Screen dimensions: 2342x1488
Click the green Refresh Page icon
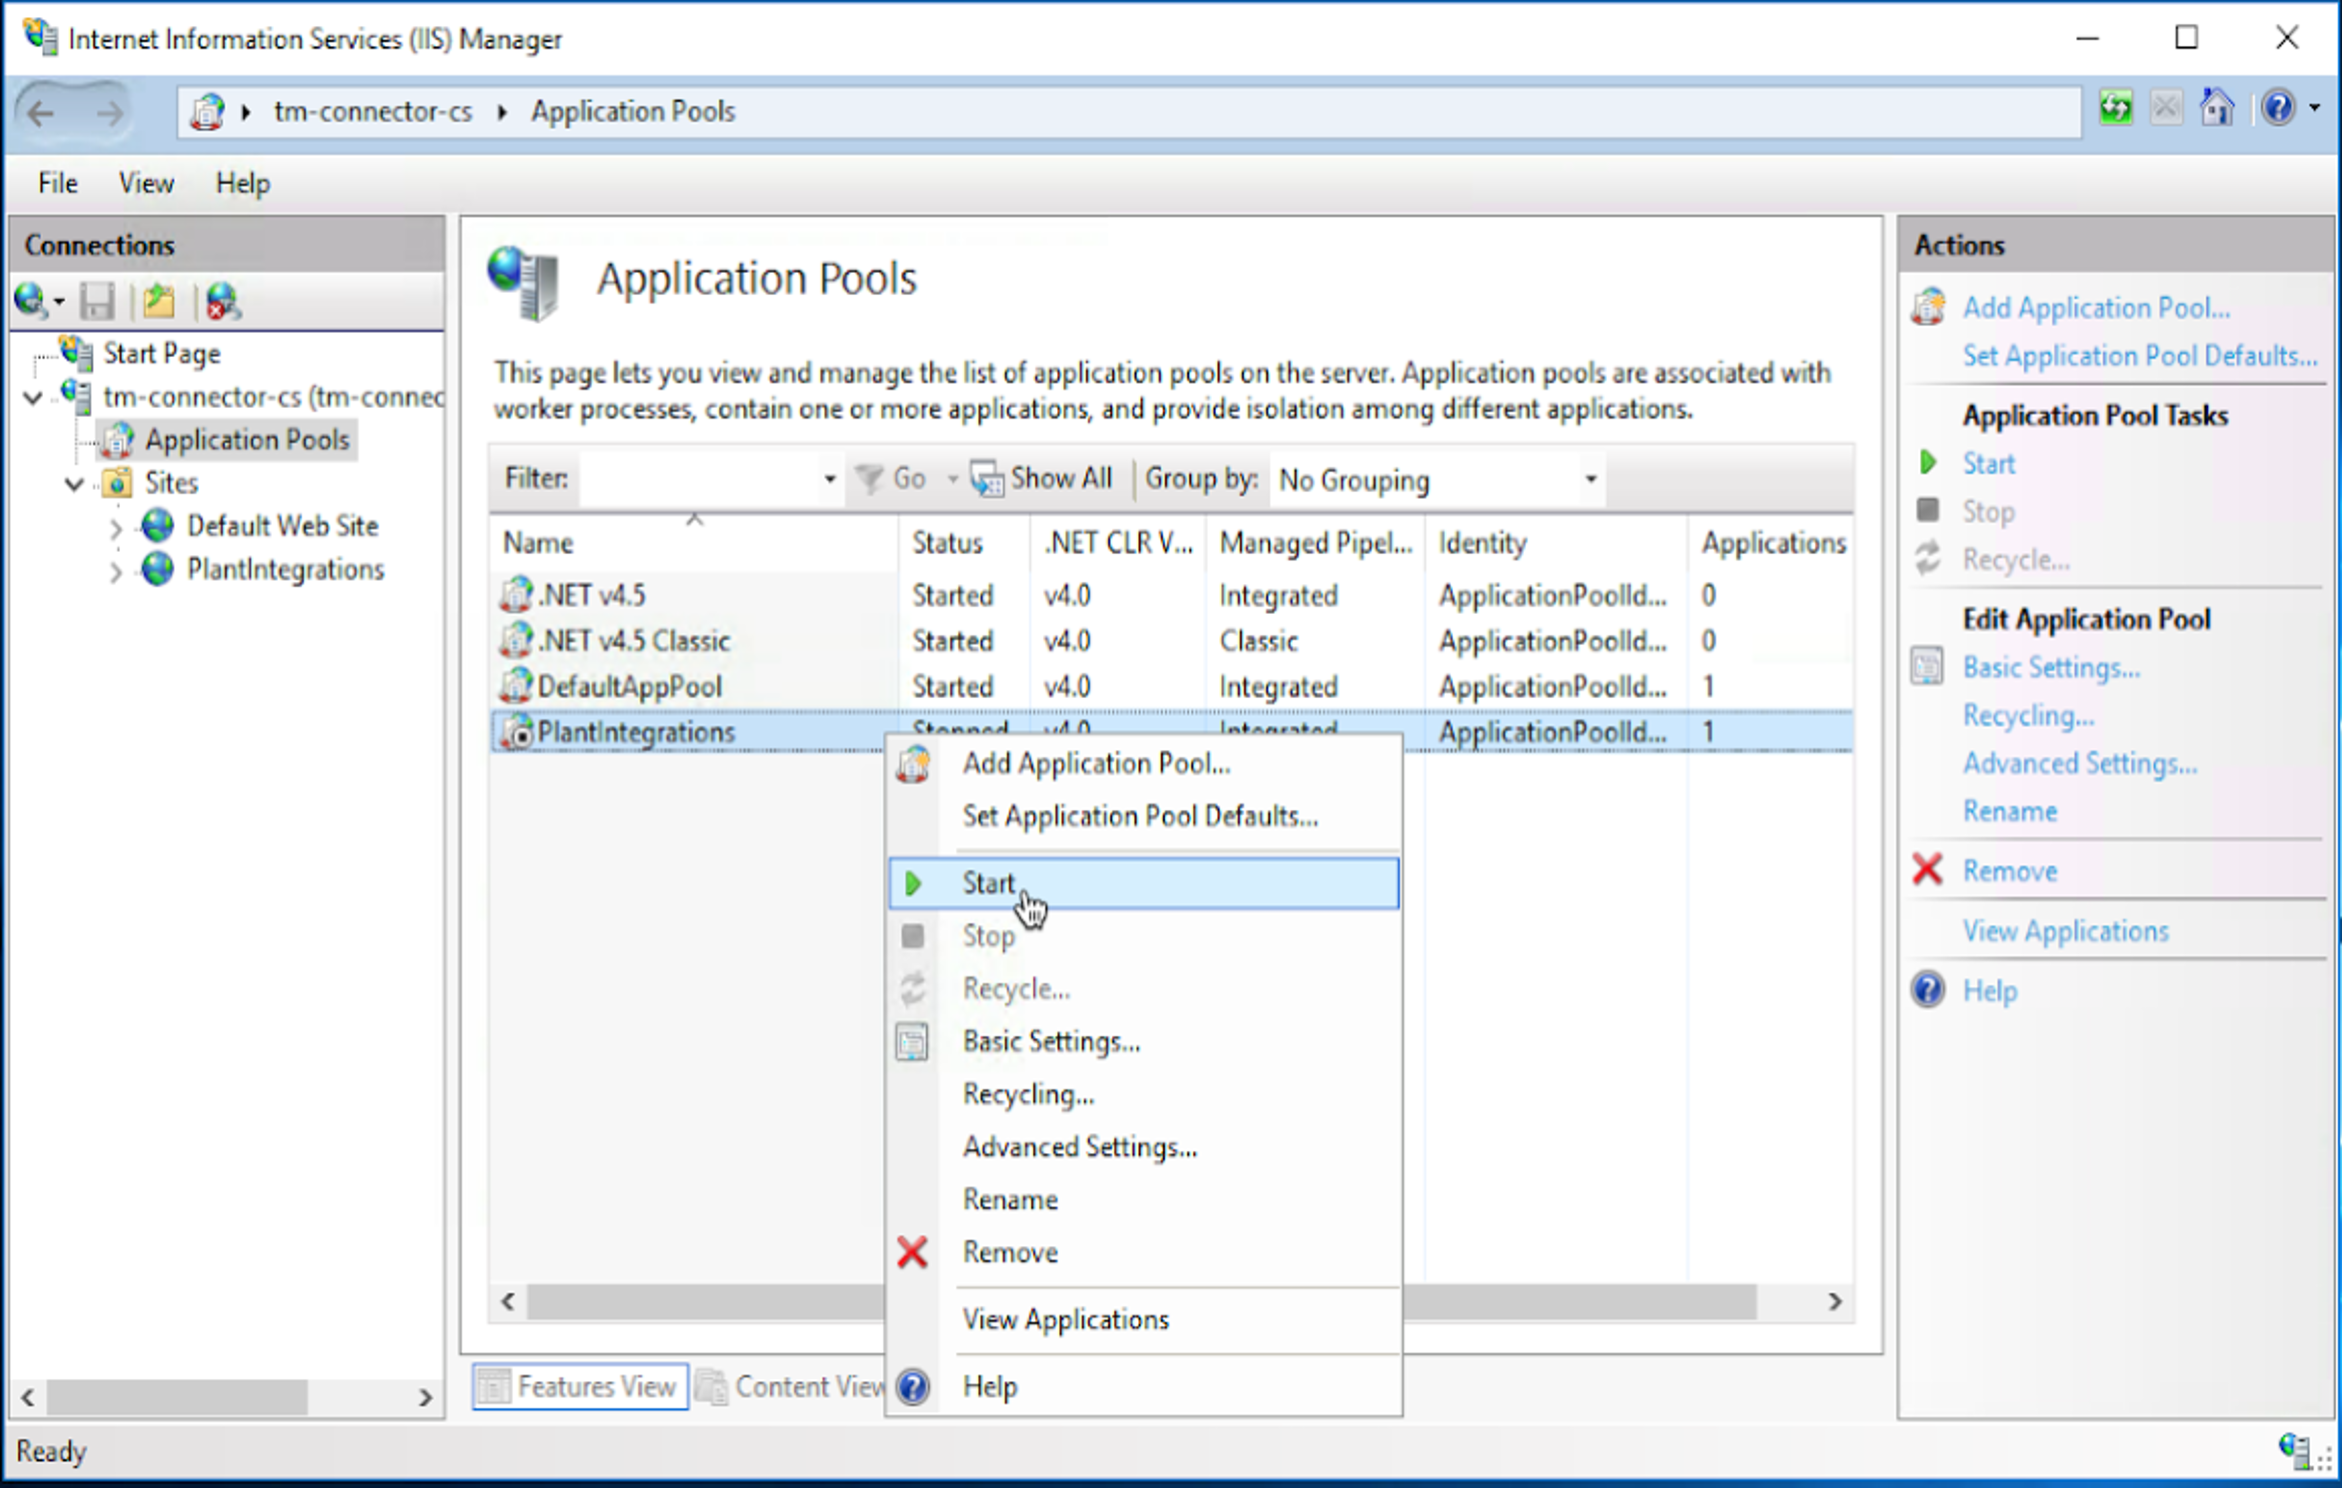point(2115,108)
